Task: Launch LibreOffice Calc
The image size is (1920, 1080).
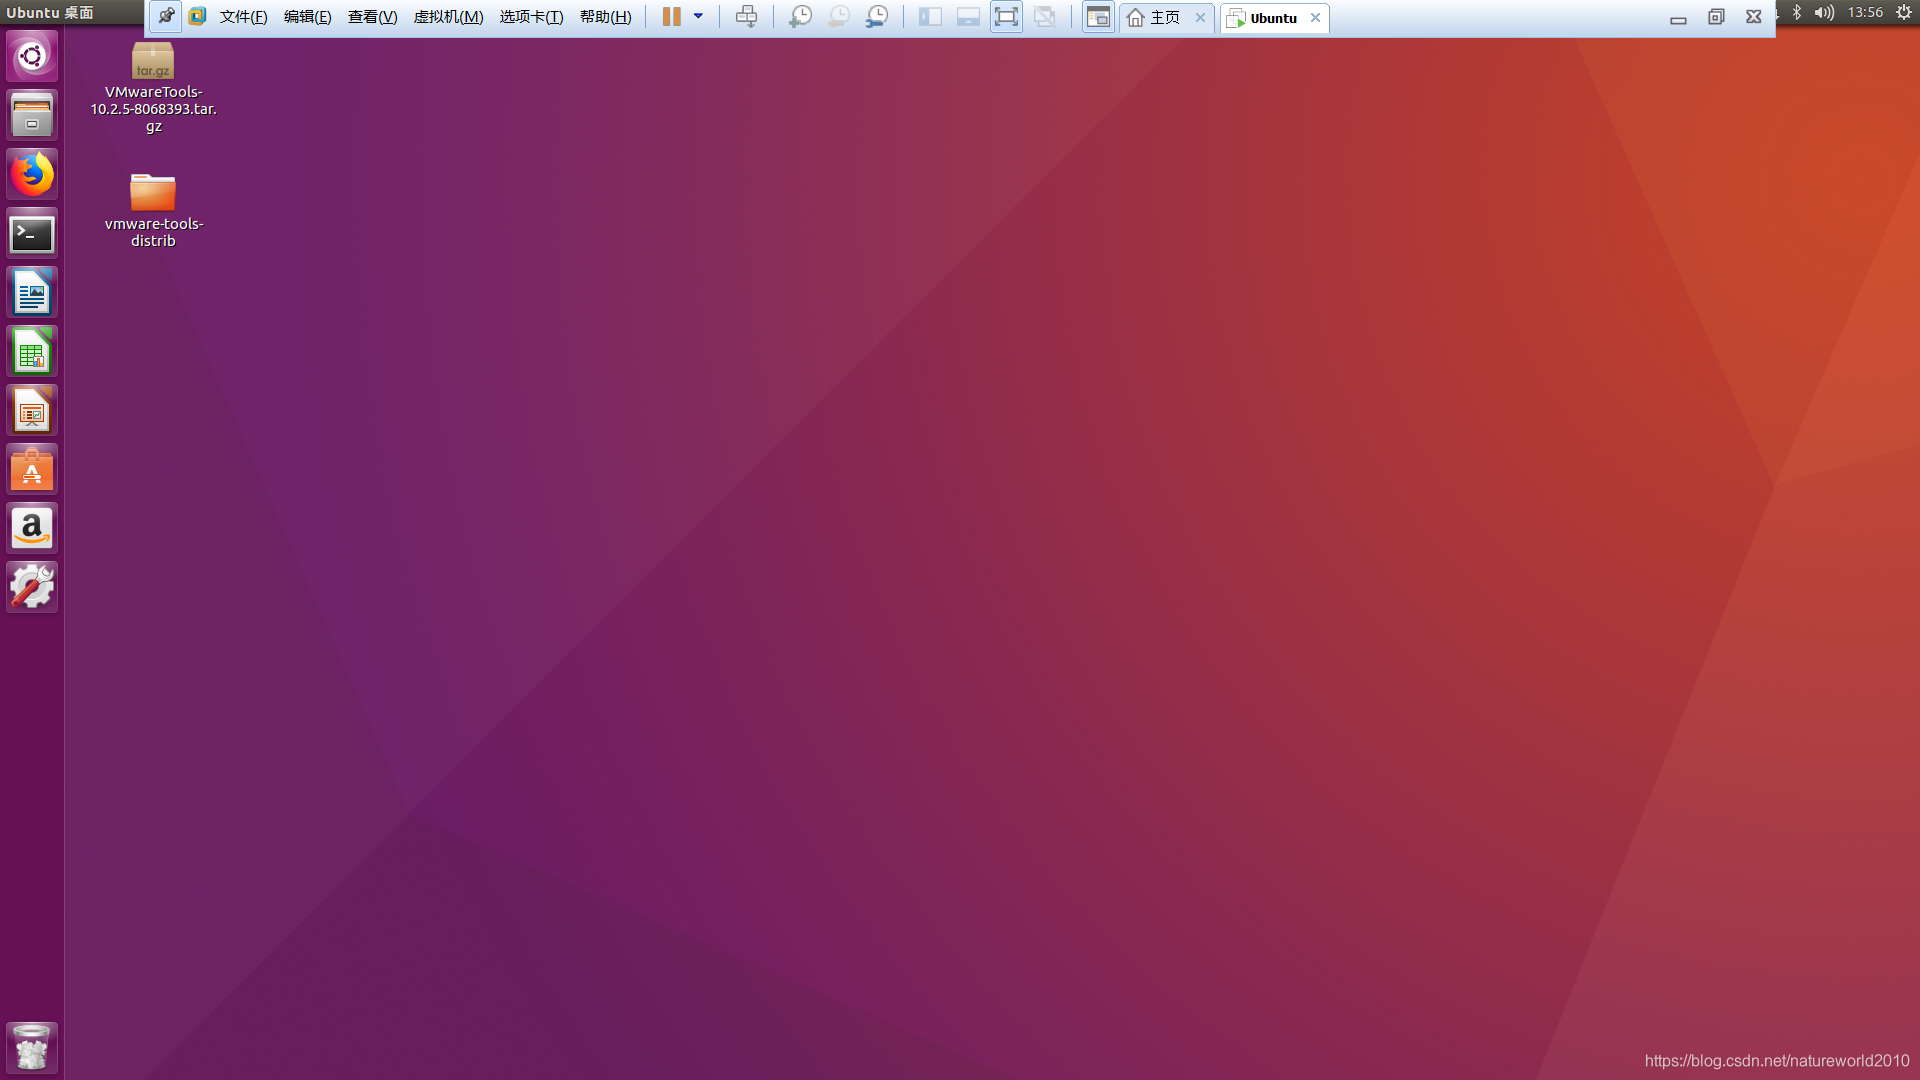Action: (32, 351)
